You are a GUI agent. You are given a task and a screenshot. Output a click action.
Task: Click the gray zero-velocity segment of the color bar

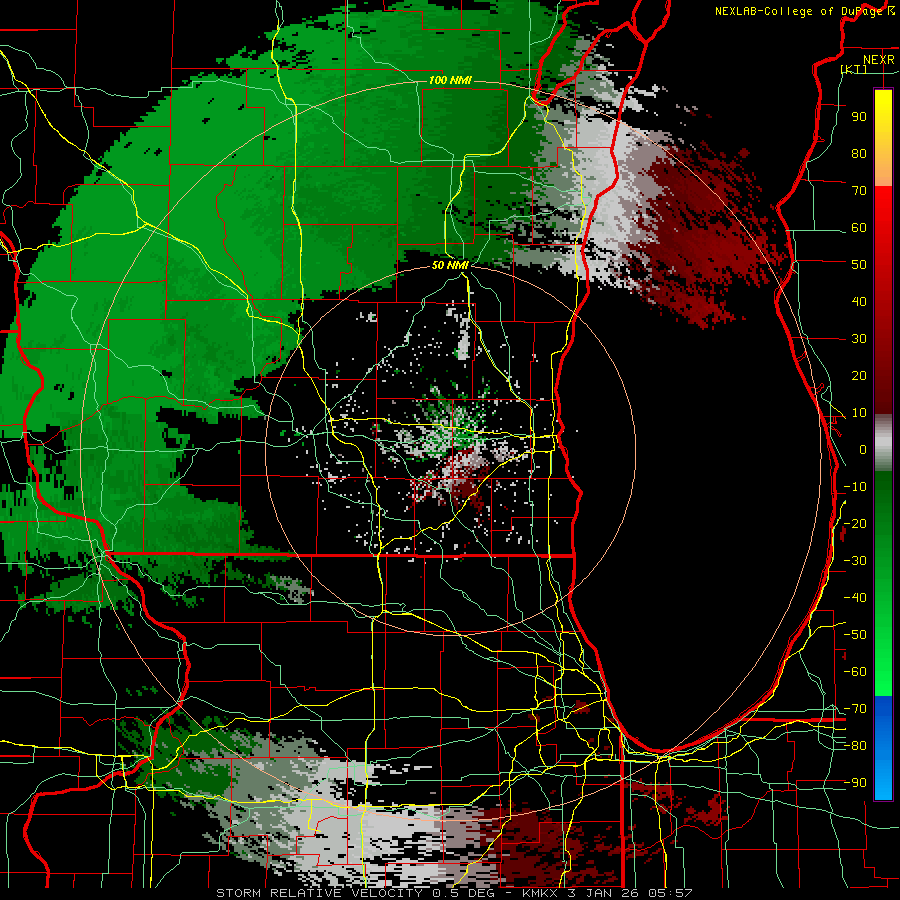(883, 443)
